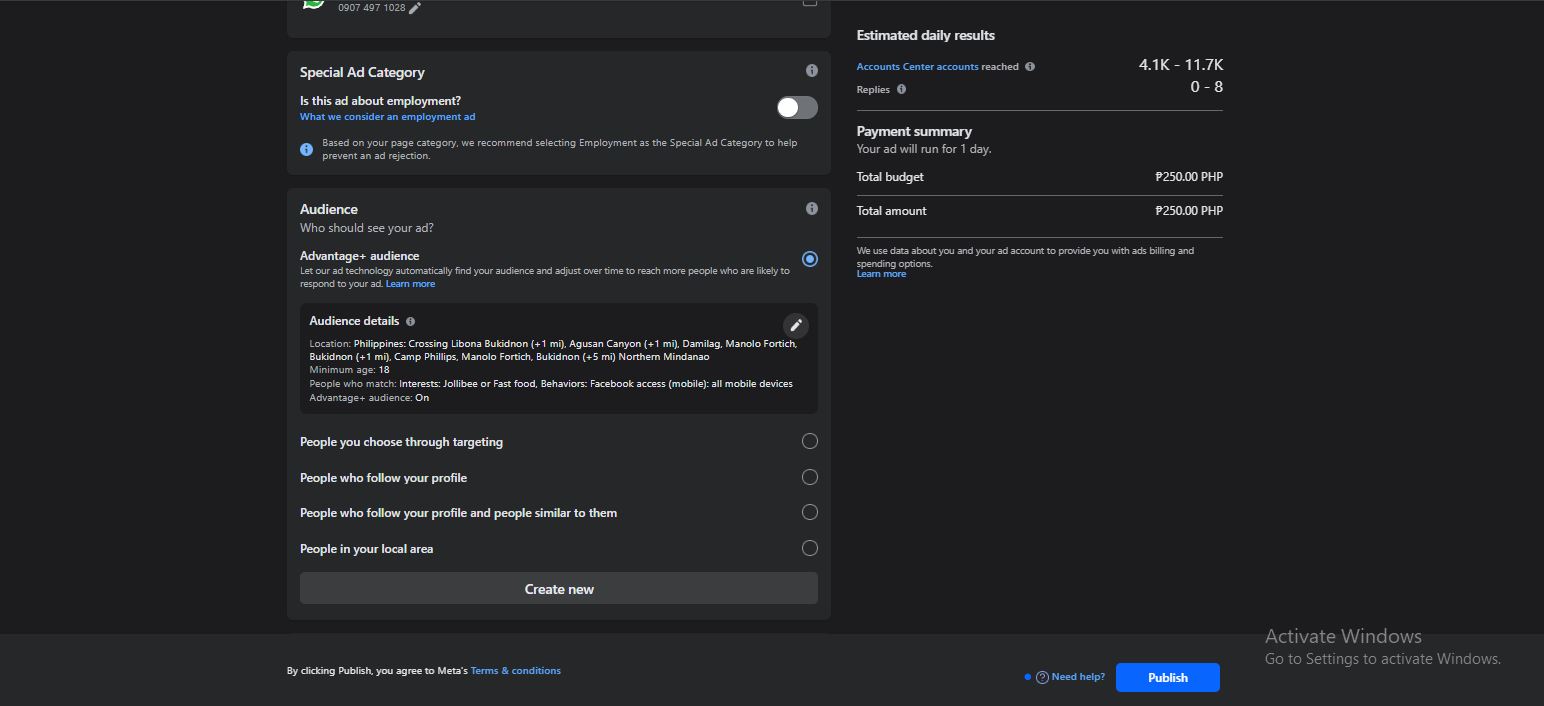Click the pencil icon to edit audience details
Screen dimensions: 1544x706
(x=796, y=325)
